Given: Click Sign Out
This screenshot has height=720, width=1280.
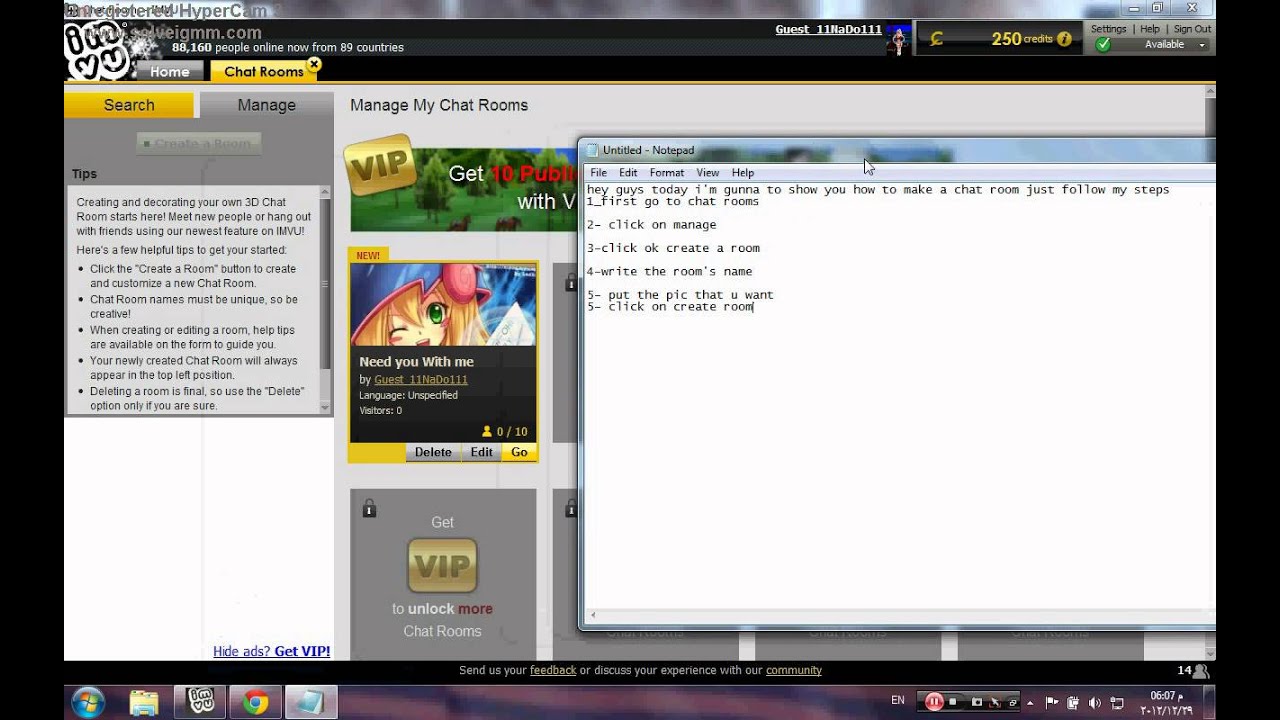Looking at the screenshot, I should pos(1192,29).
